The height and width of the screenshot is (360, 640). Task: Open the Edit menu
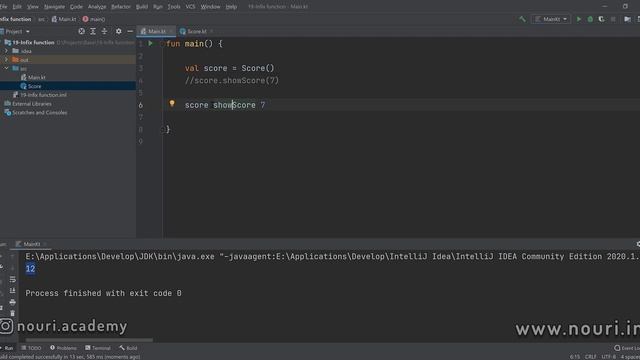[x=17, y=7]
